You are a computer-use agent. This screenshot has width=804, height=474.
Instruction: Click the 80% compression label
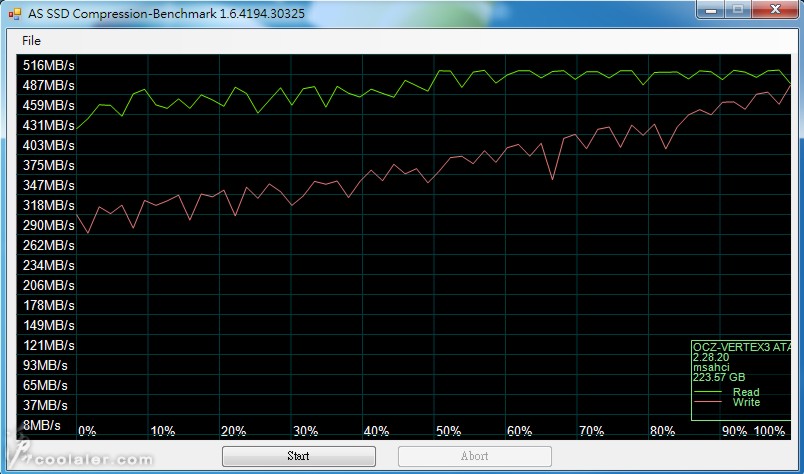(x=662, y=431)
